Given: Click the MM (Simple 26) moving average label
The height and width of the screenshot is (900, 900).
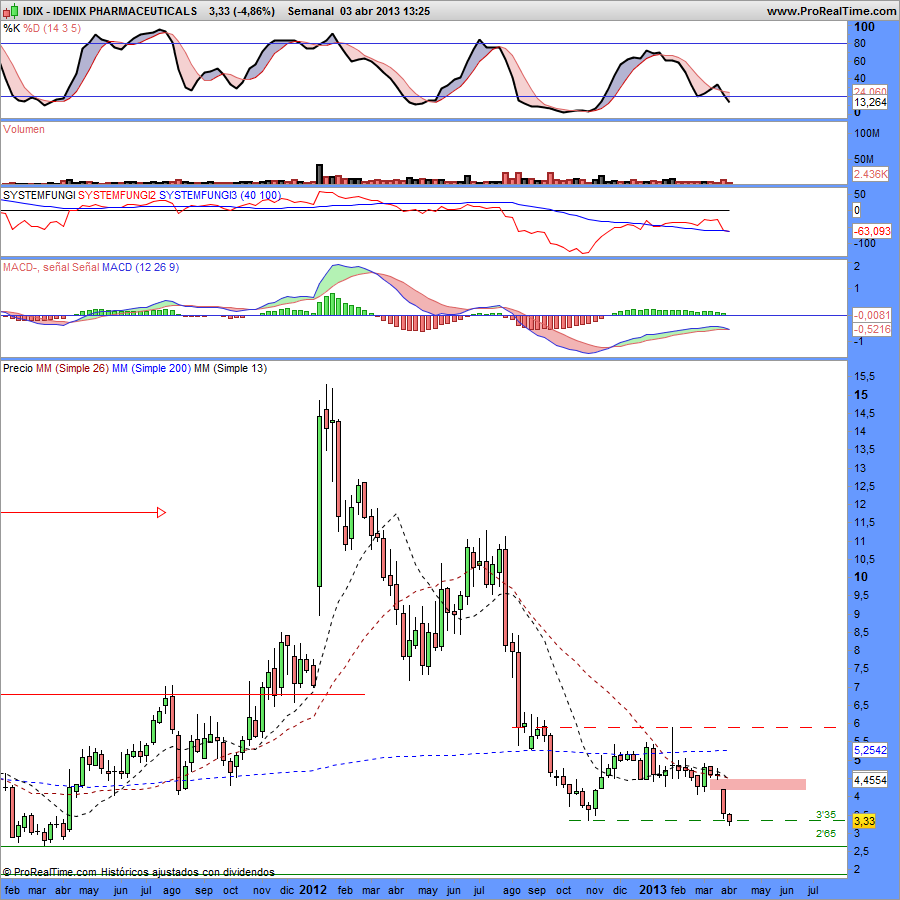Looking at the screenshot, I should (72, 368).
